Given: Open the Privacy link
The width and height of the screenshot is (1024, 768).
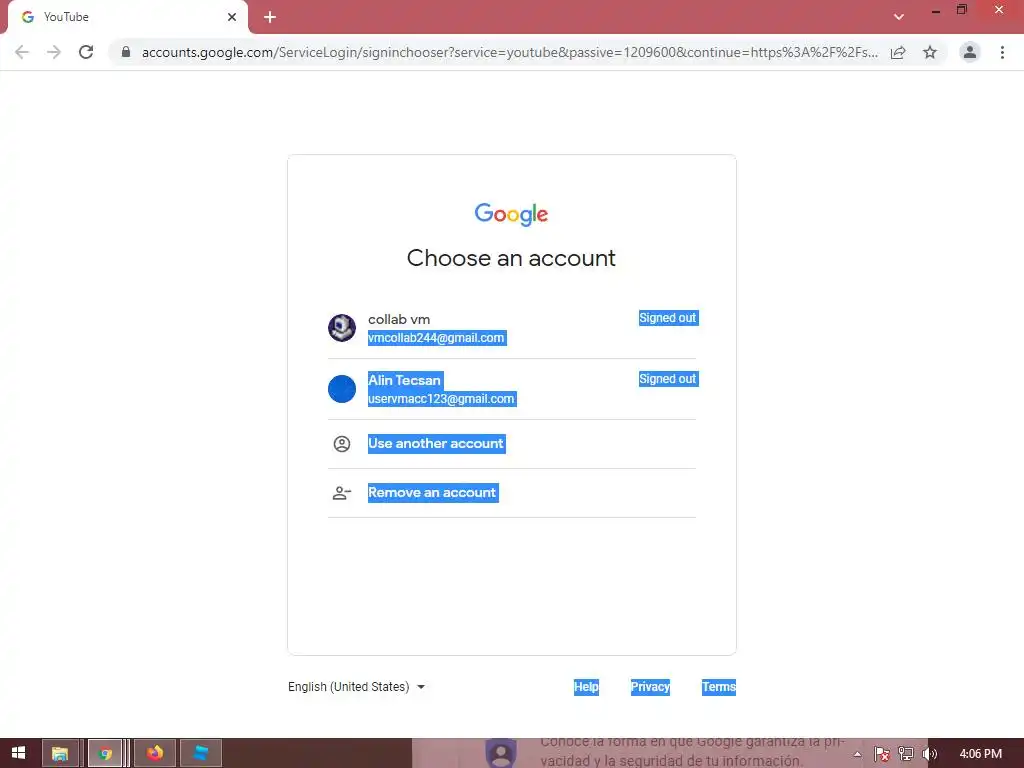Looking at the screenshot, I should coord(650,686).
